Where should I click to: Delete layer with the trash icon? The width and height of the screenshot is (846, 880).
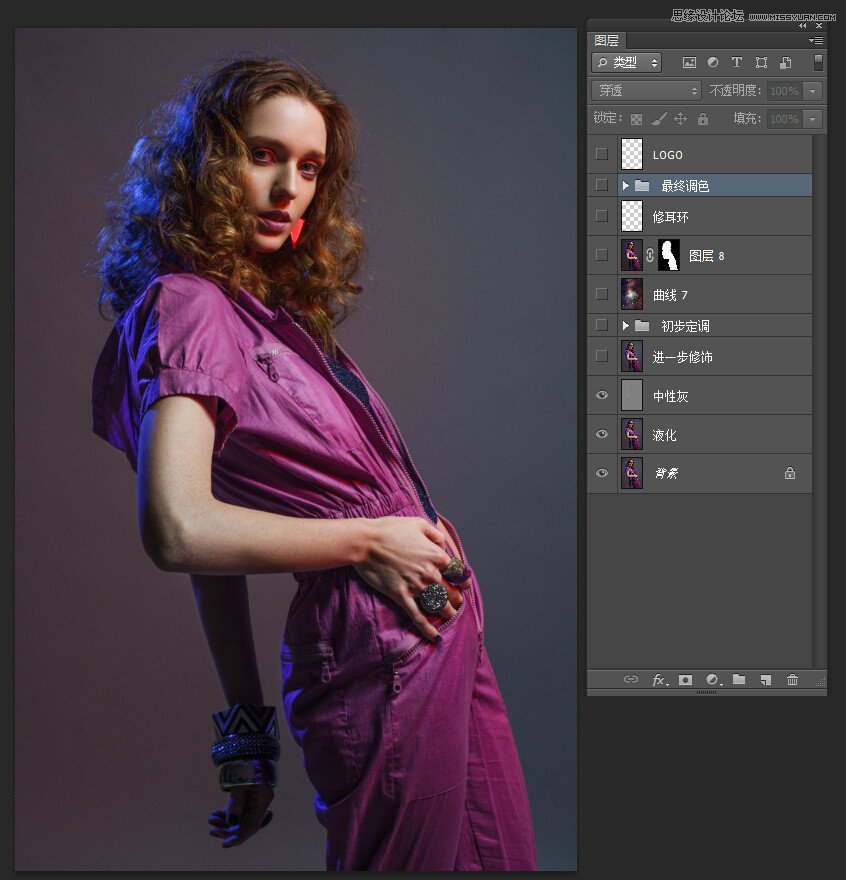pos(792,680)
